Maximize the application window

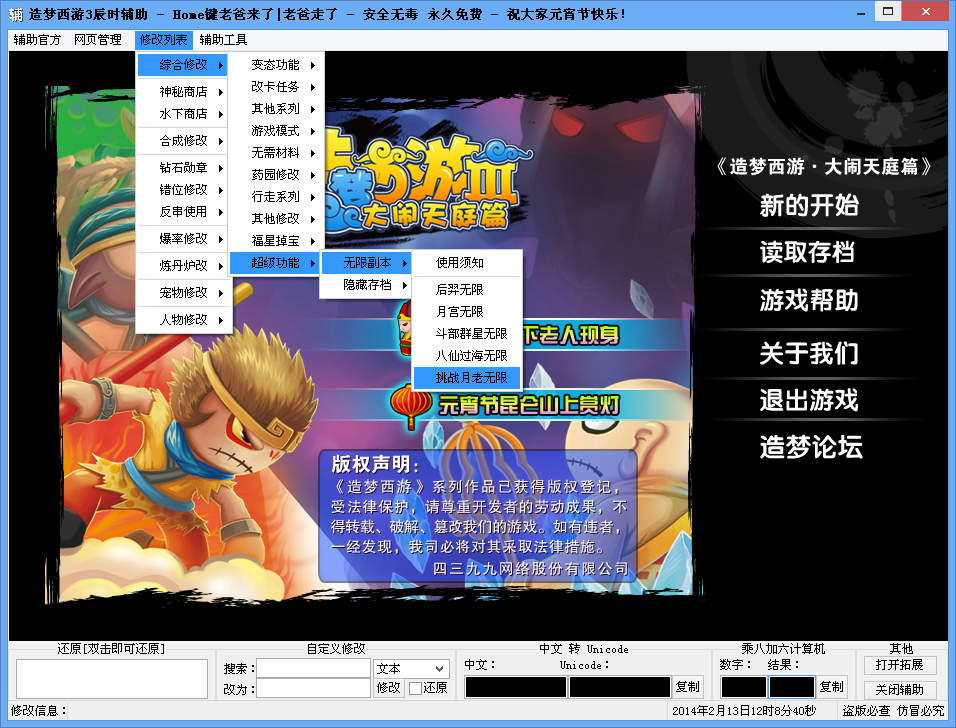(887, 12)
